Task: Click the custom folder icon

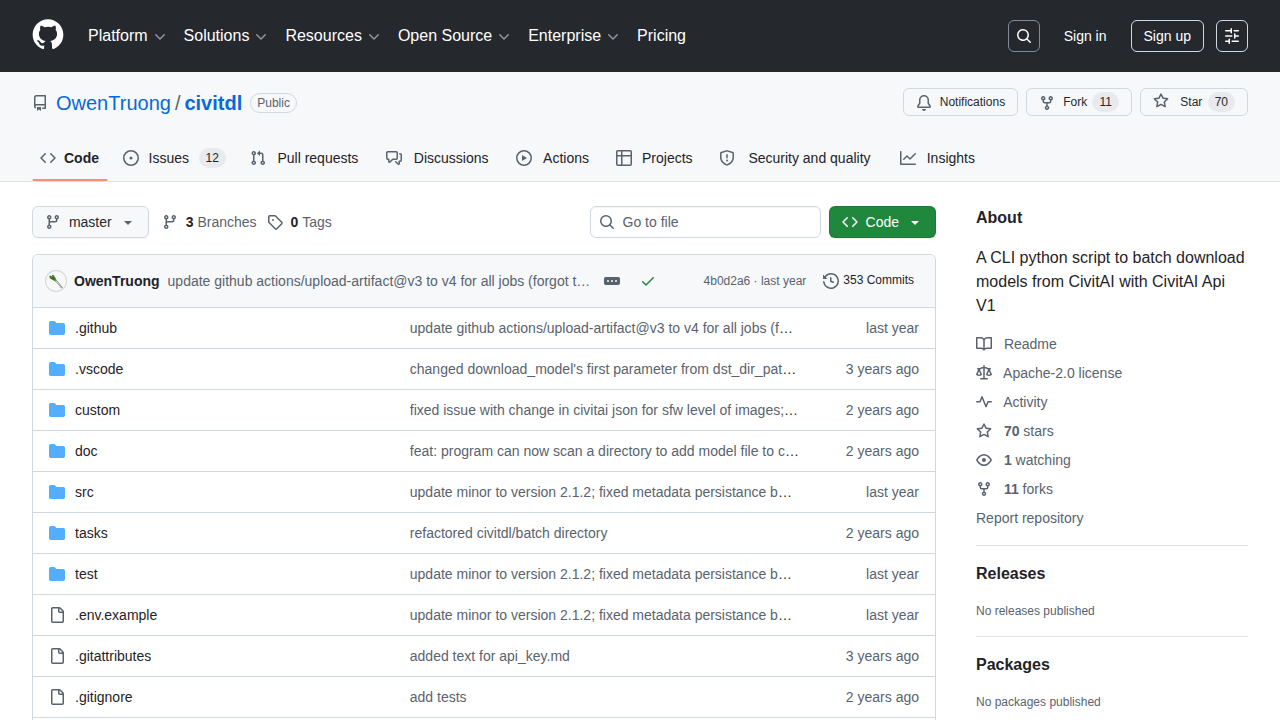Action: click(x=57, y=410)
